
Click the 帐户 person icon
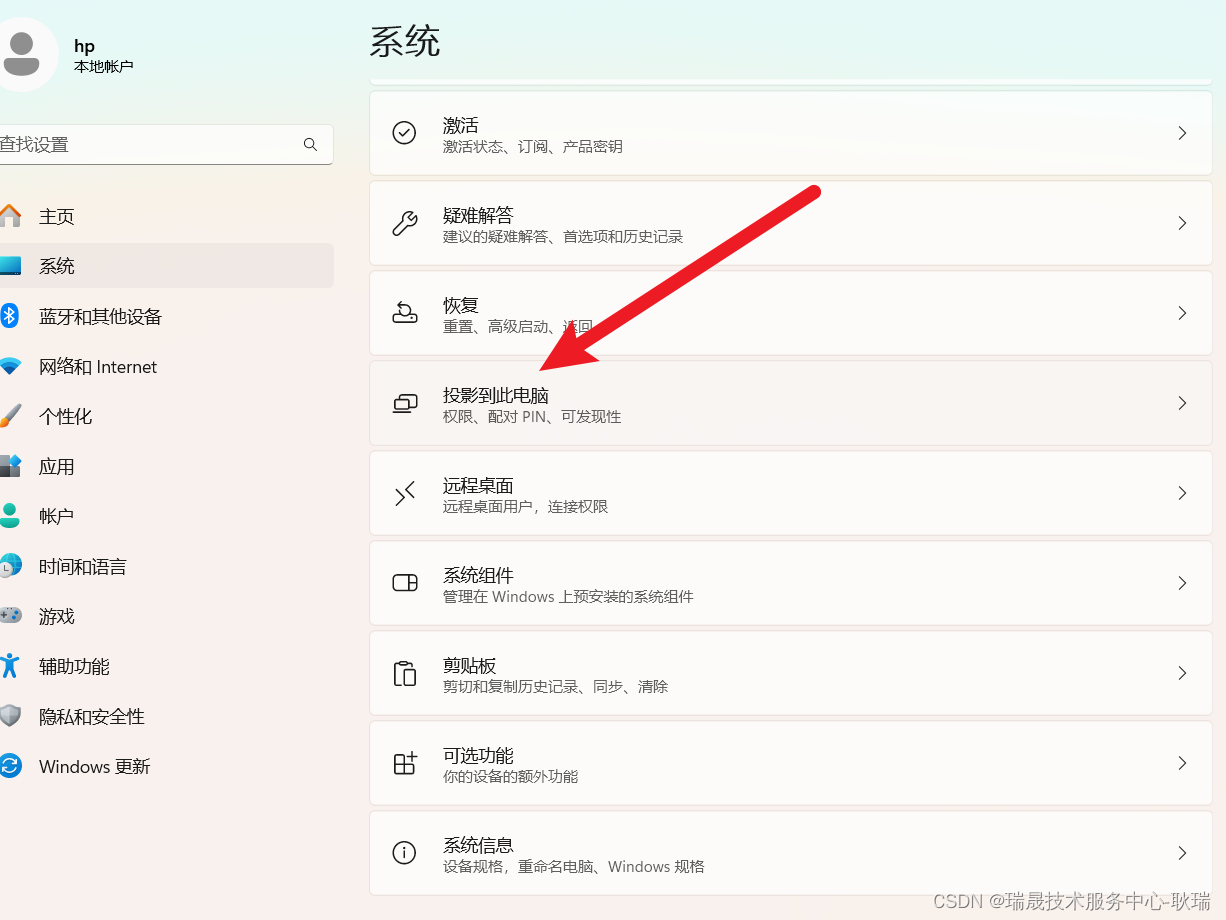pyautogui.click(x=10, y=516)
